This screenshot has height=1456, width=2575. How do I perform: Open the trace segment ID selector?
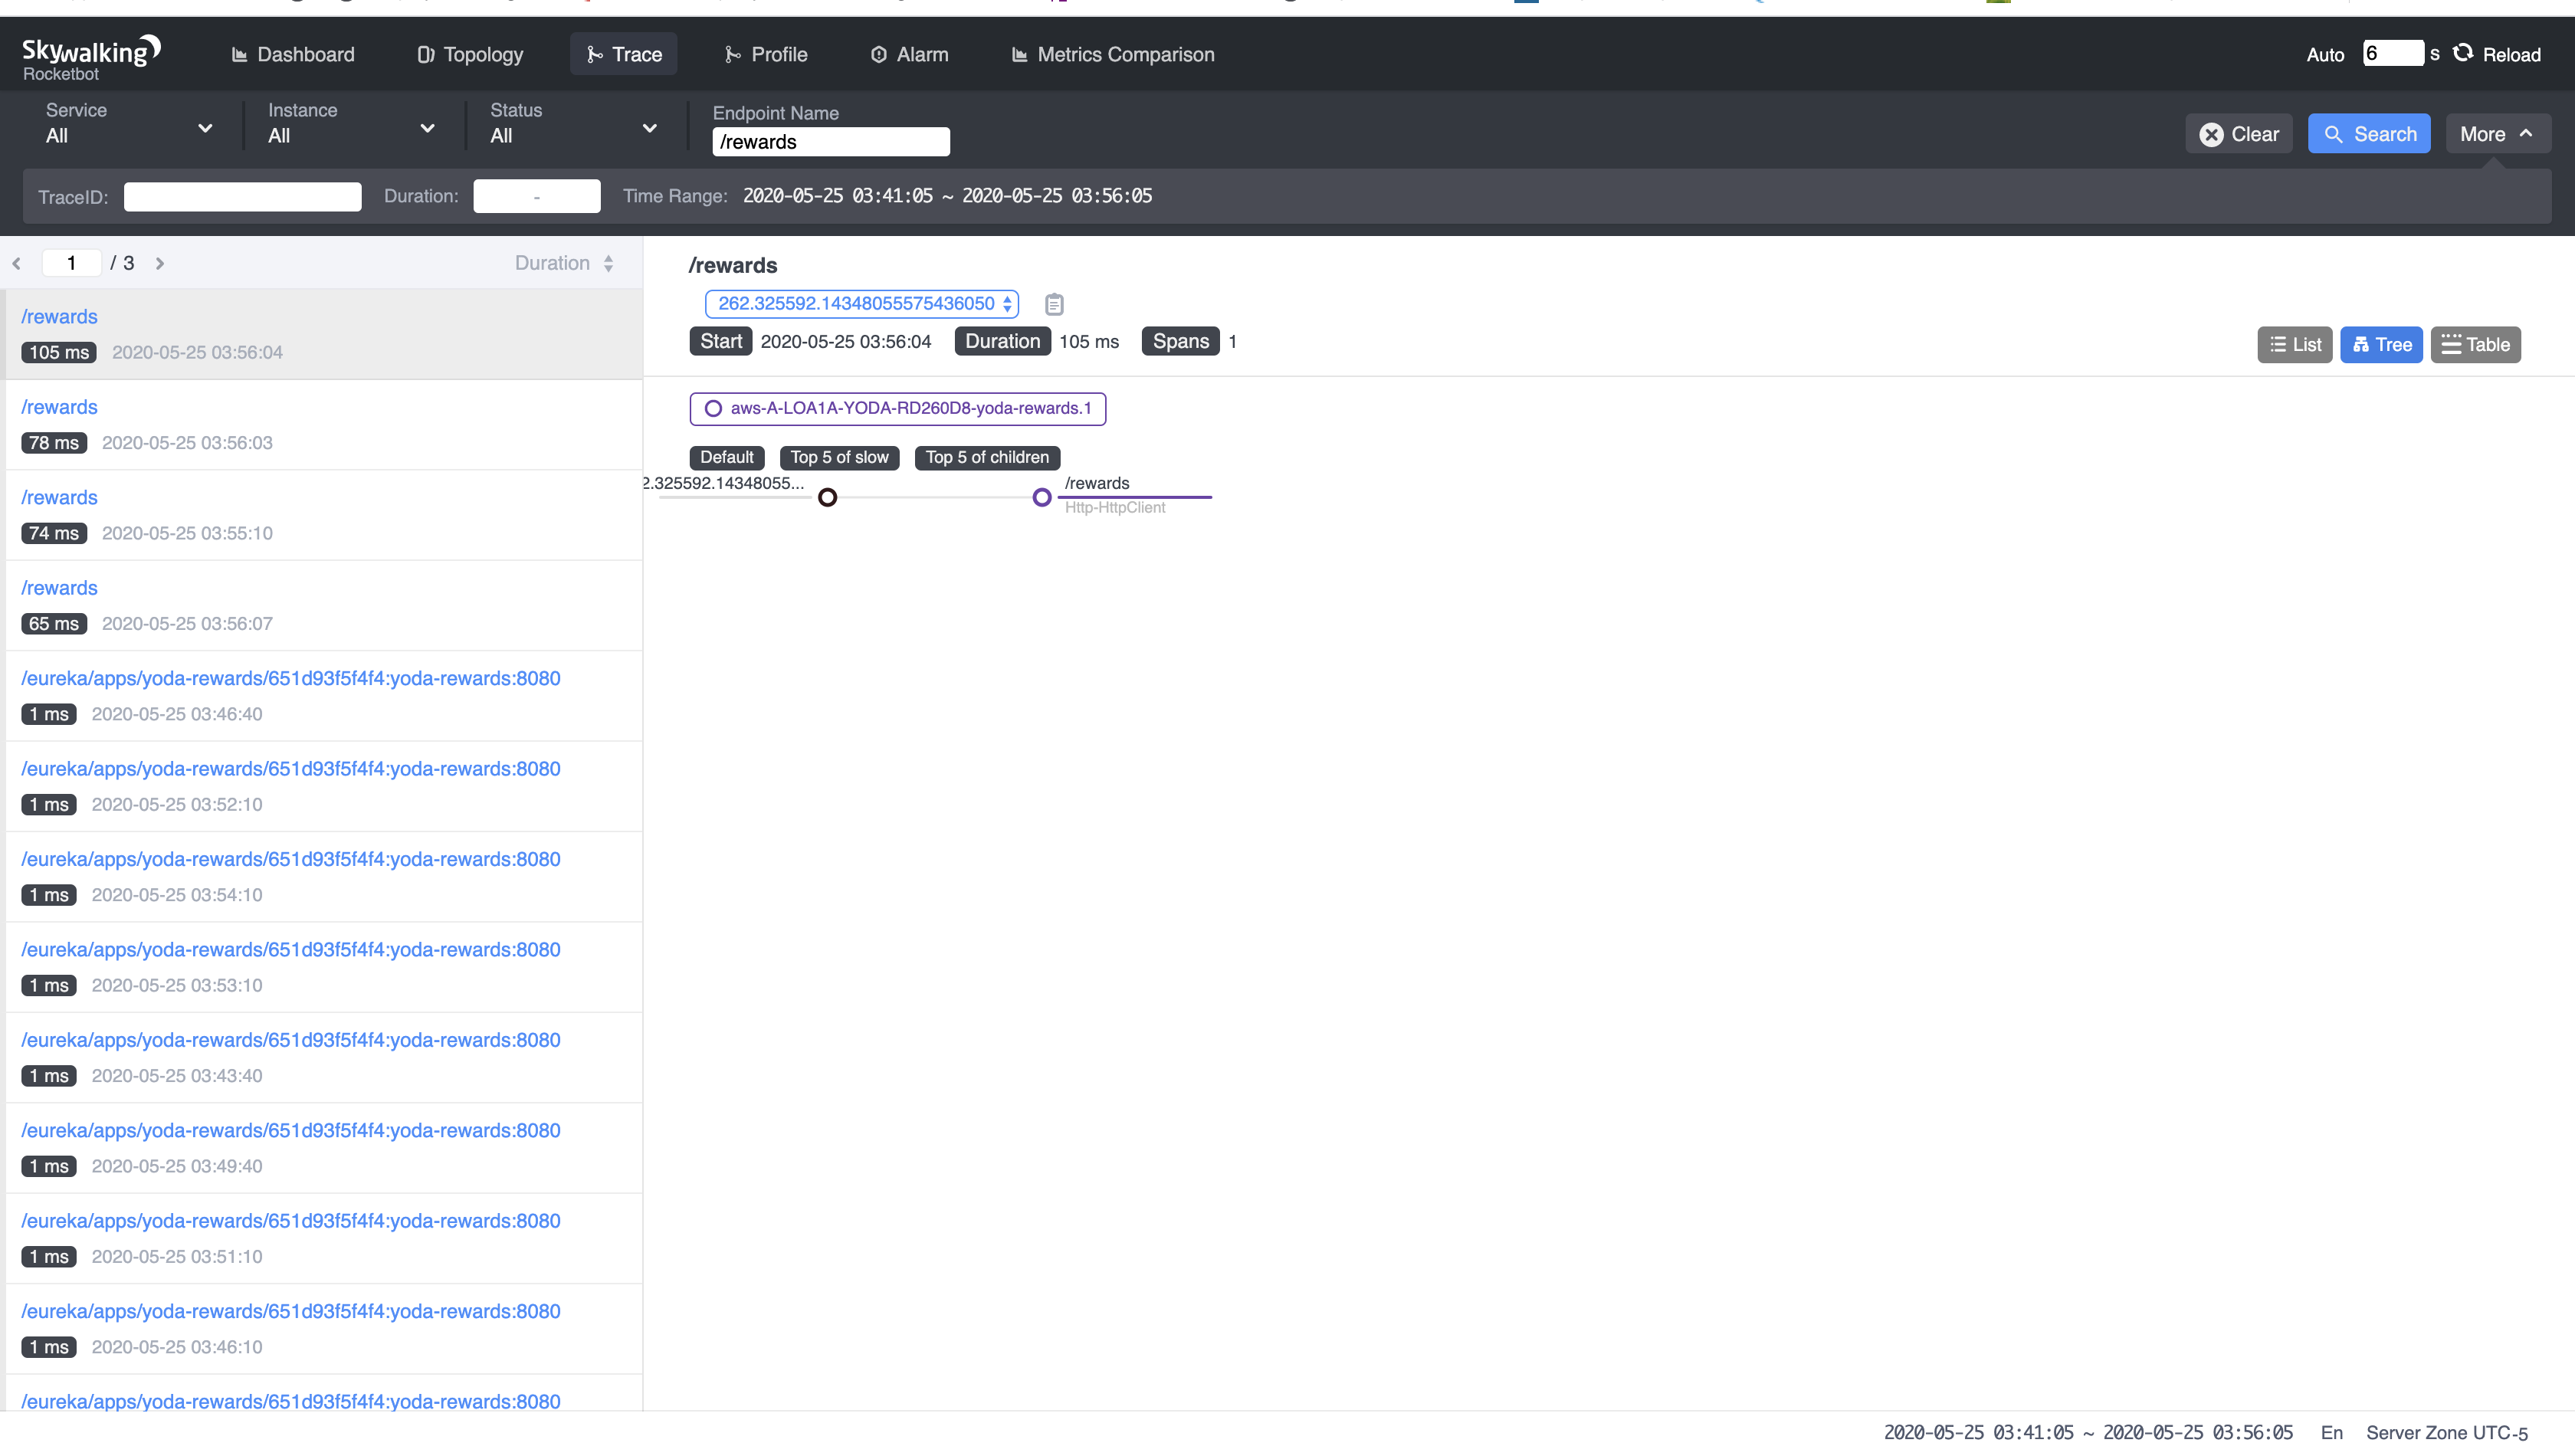[x=860, y=303]
